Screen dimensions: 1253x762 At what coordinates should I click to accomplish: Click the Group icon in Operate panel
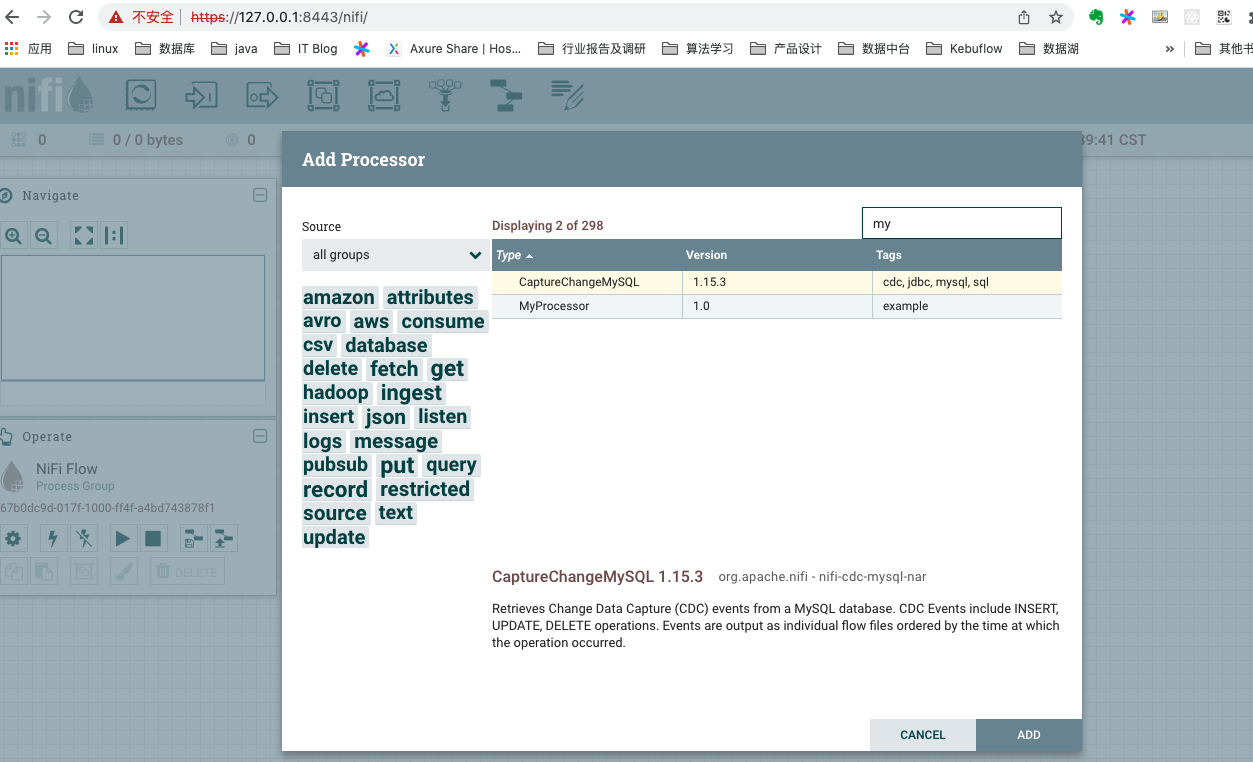tap(84, 572)
